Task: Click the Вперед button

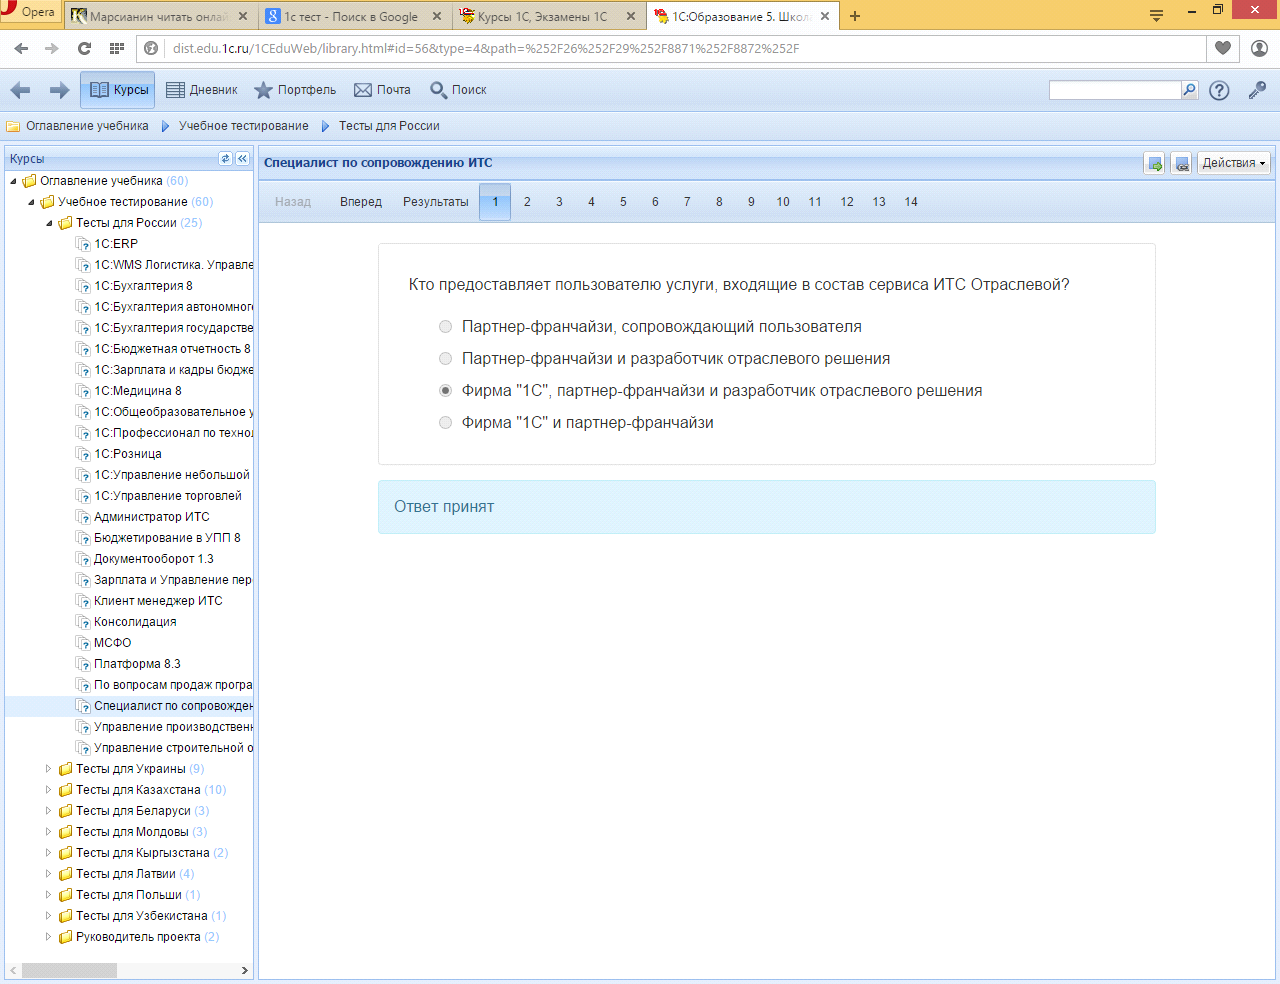Action: tap(361, 202)
